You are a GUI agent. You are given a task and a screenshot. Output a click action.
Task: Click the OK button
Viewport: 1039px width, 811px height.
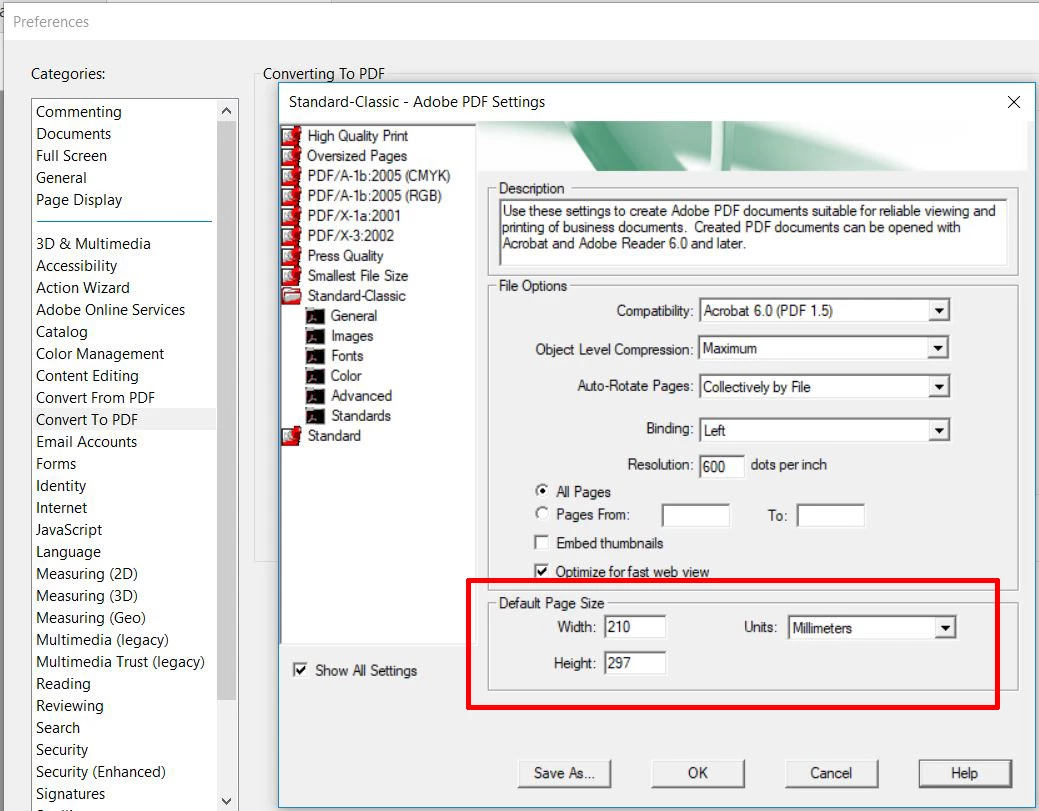(698, 773)
